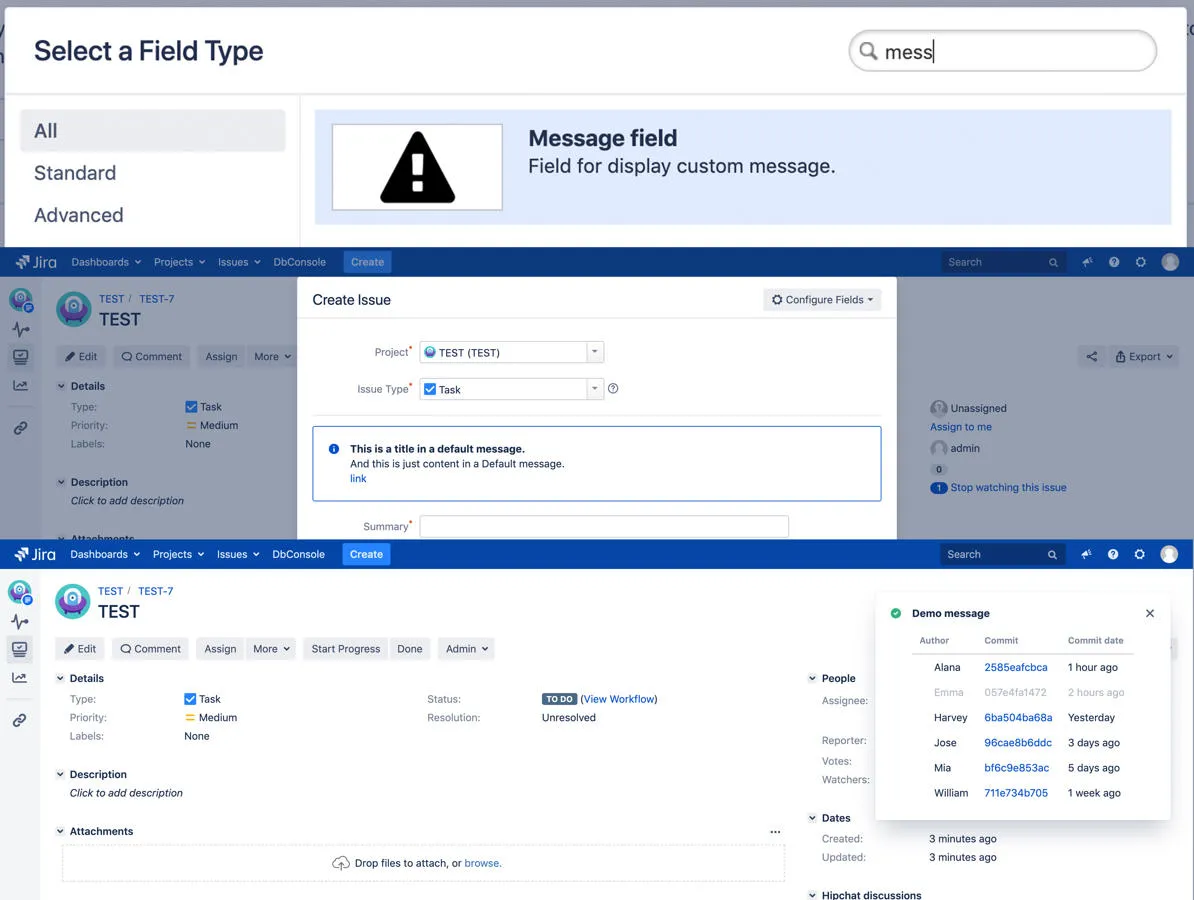Click 'Assign to me' link
The image size is (1194, 900).
pyautogui.click(x=961, y=427)
